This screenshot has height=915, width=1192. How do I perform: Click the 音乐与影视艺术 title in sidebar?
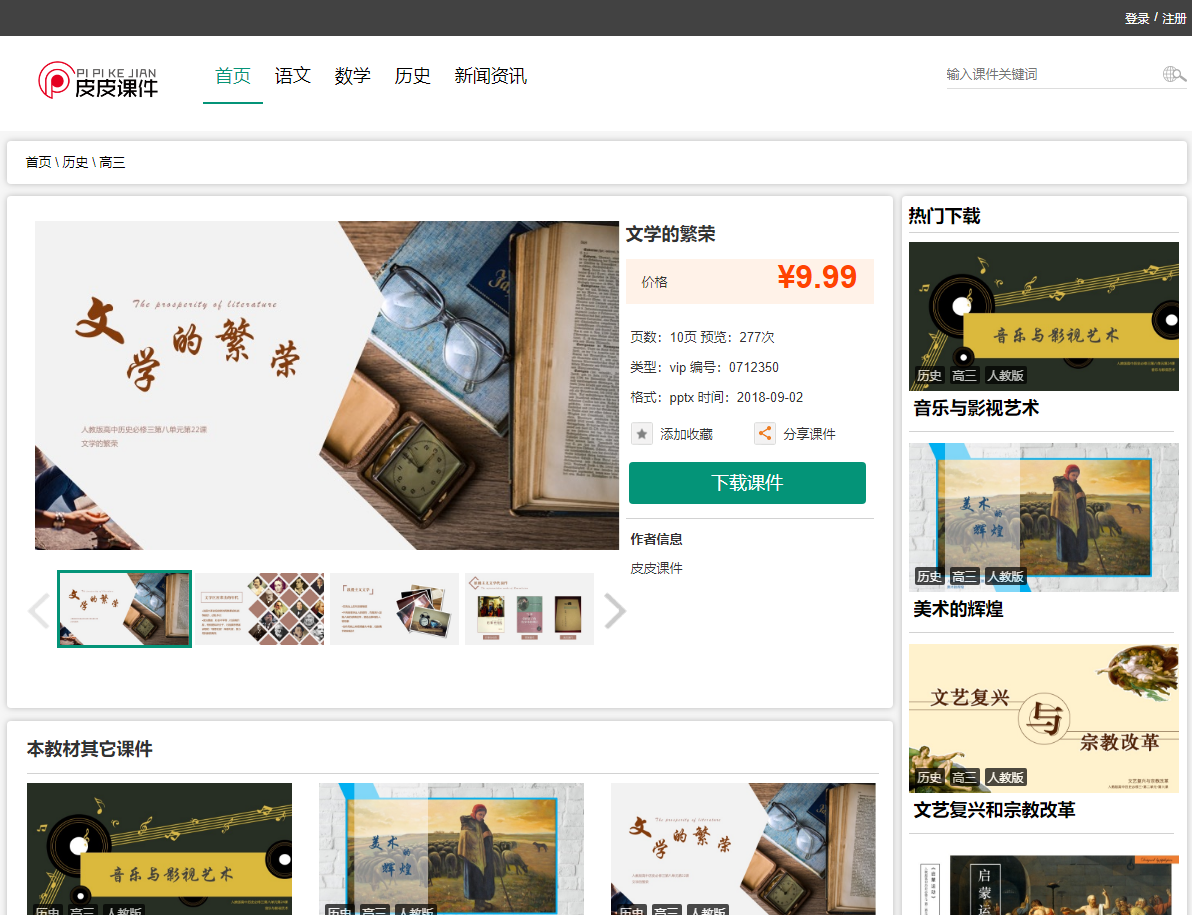[976, 408]
